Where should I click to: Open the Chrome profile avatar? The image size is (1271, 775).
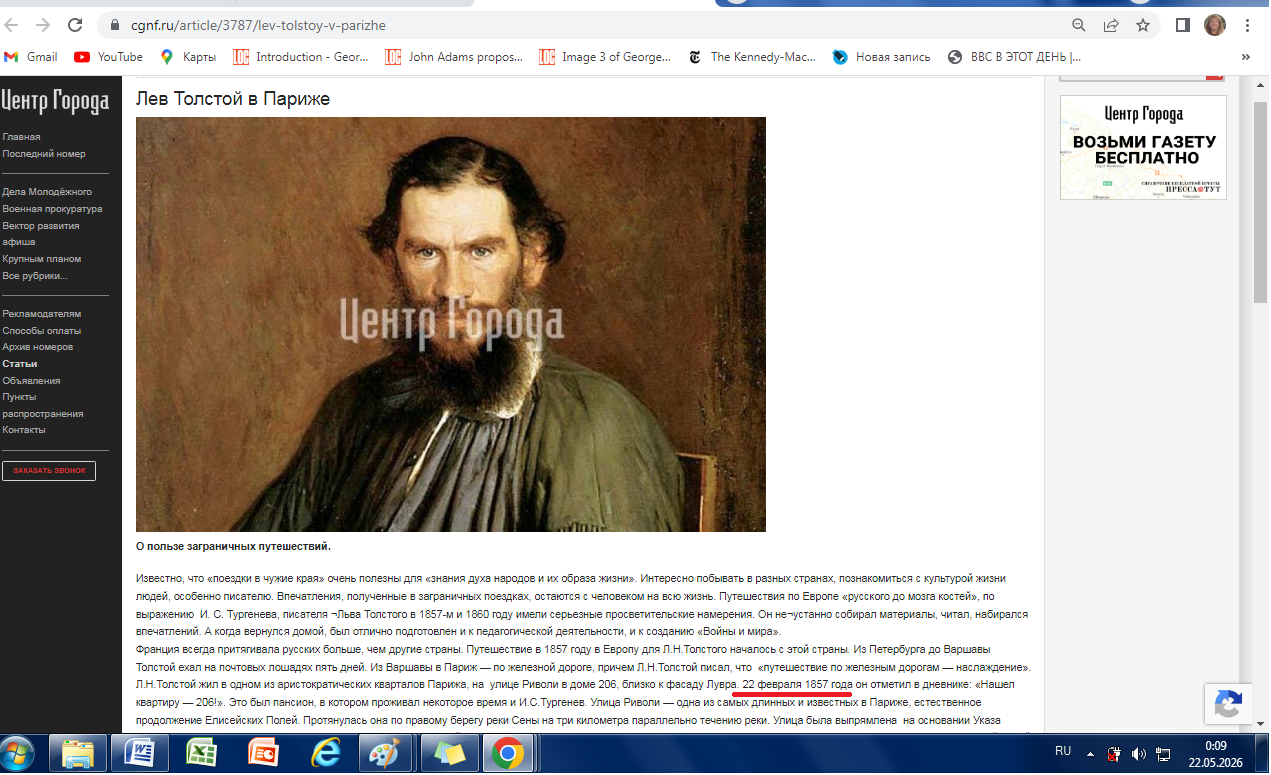click(1215, 25)
